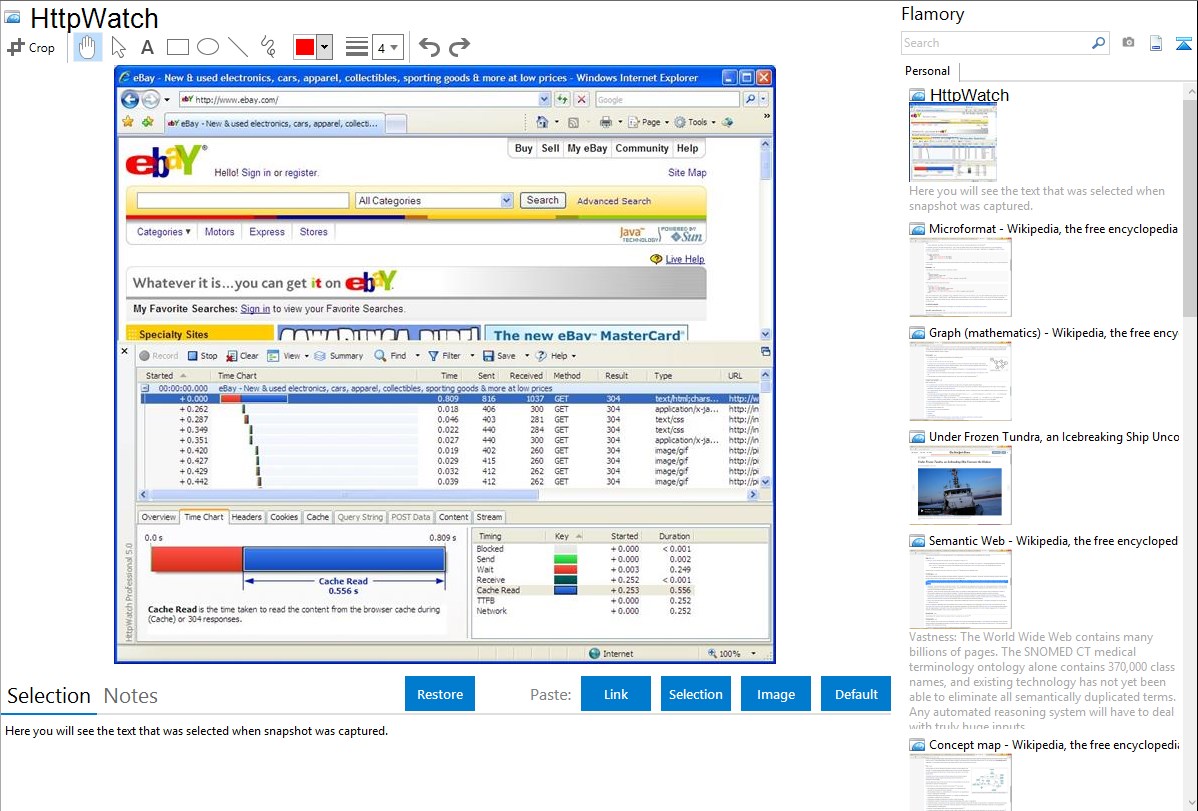Activate the freehand scribble tool
The image size is (1198, 811).
268,47
